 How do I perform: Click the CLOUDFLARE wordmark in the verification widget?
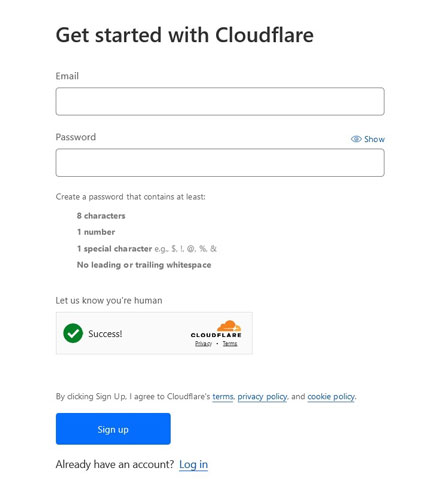[x=216, y=335]
